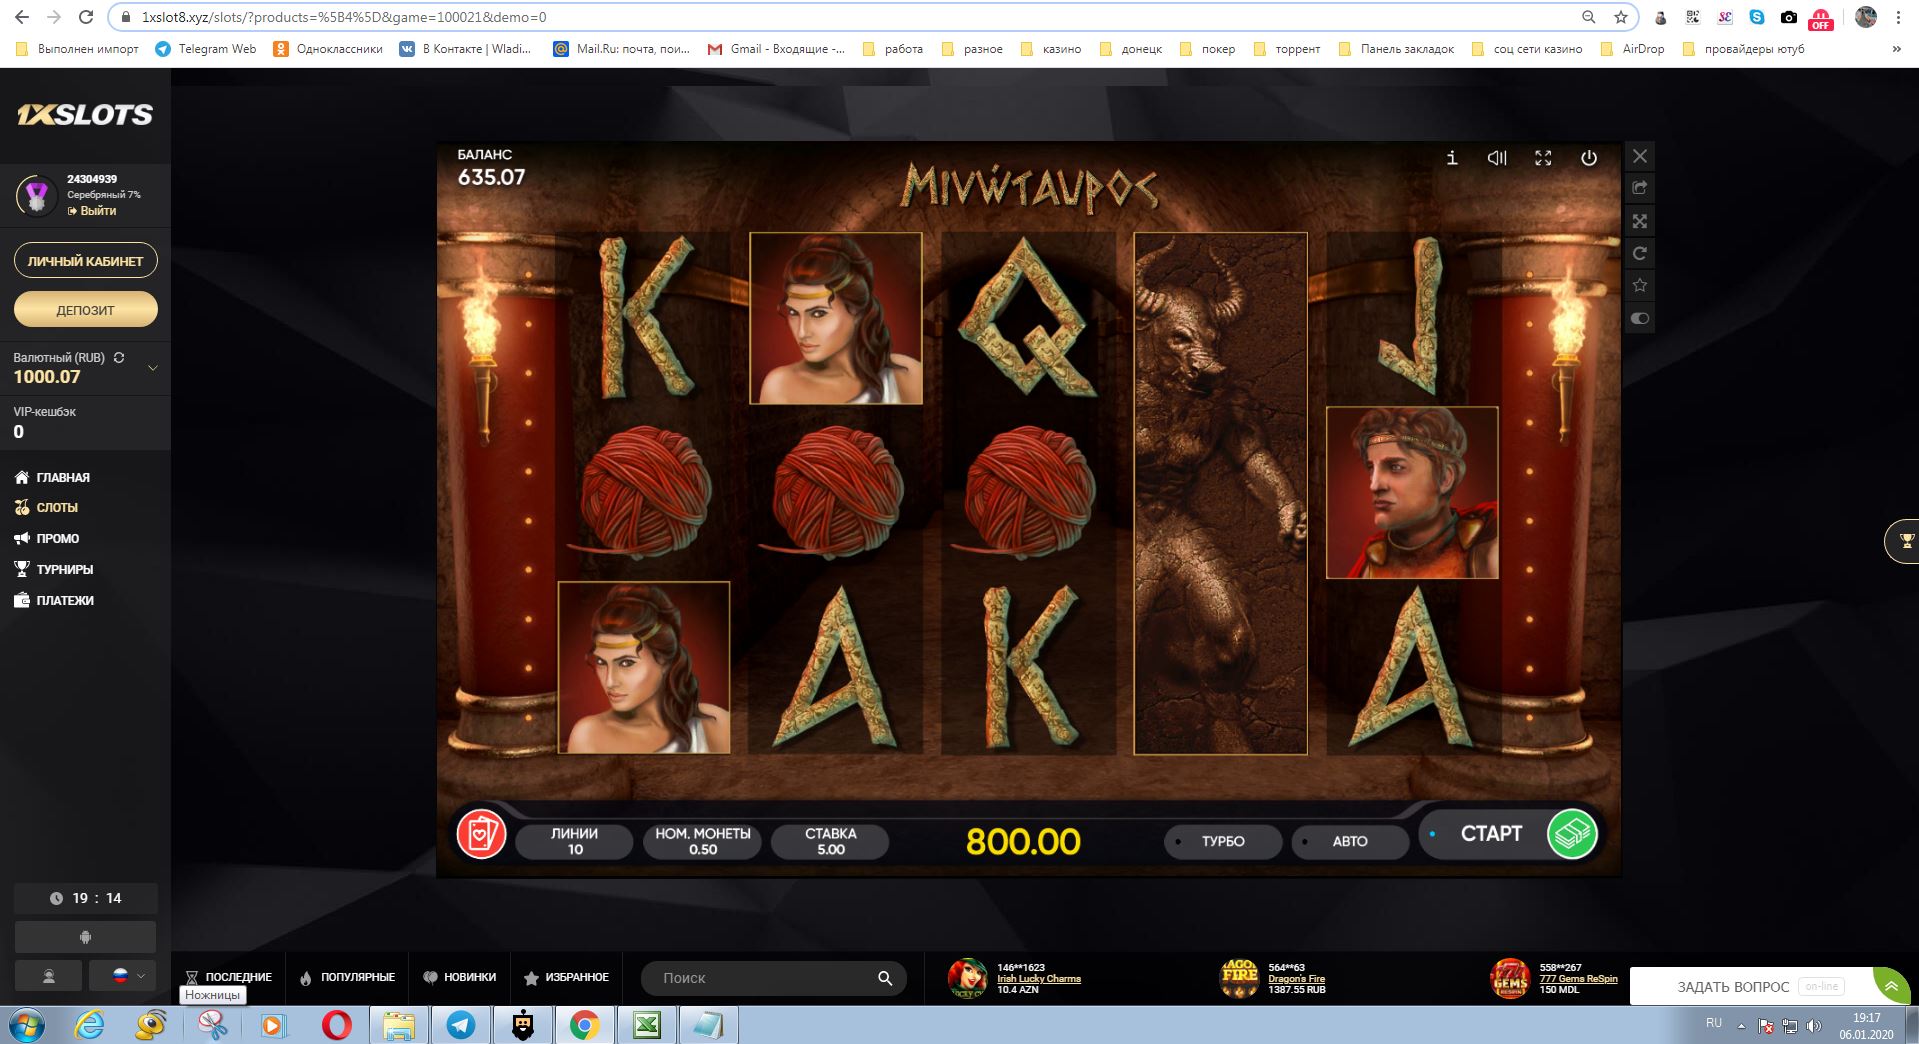Close the slot game panel with X
Image resolution: width=1919 pixels, height=1044 pixels.
pos(1640,156)
